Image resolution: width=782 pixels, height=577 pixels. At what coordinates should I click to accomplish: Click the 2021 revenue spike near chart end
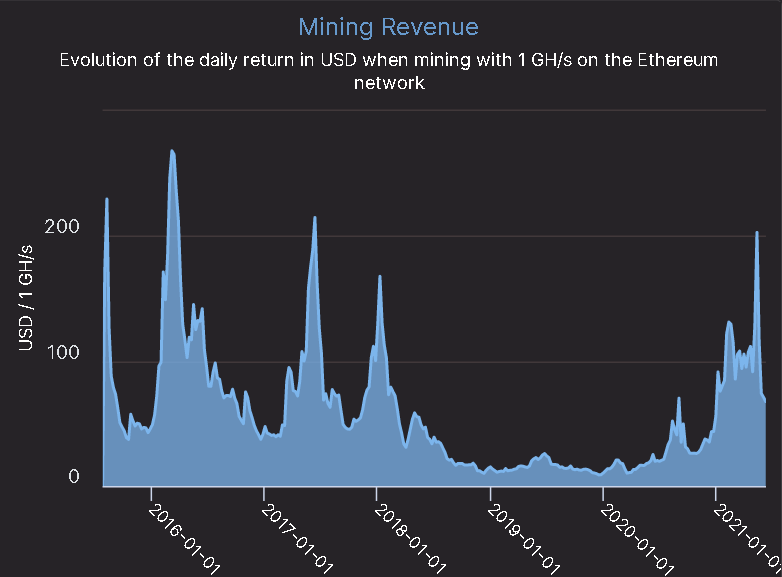pyautogui.click(x=757, y=232)
